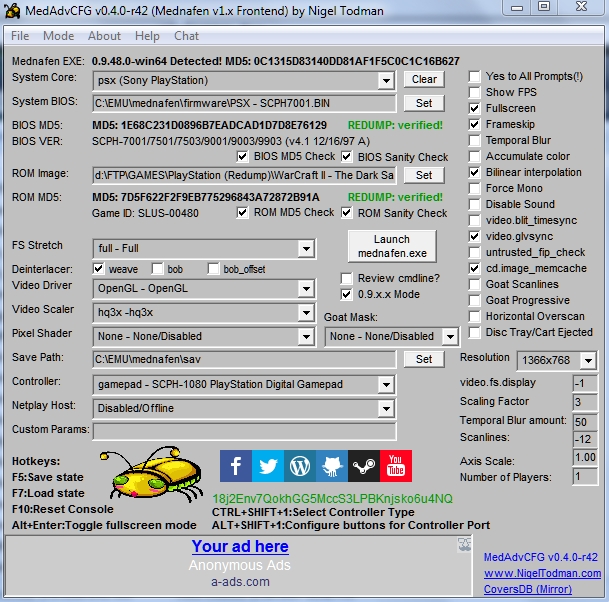Click the Scanlines value field
Image resolution: width=609 pixels, height=602 pixels.
point(585,439)
